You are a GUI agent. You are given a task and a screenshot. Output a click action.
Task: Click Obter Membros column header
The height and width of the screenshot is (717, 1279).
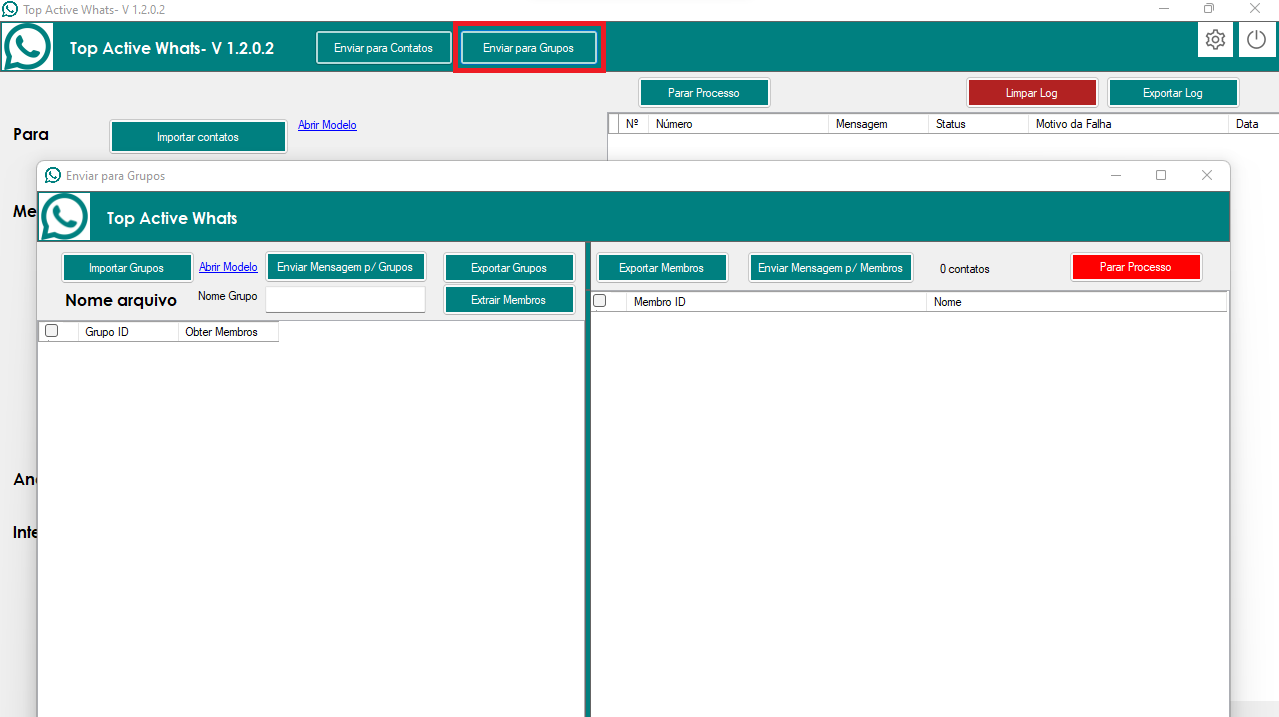(x=228, y=332)
